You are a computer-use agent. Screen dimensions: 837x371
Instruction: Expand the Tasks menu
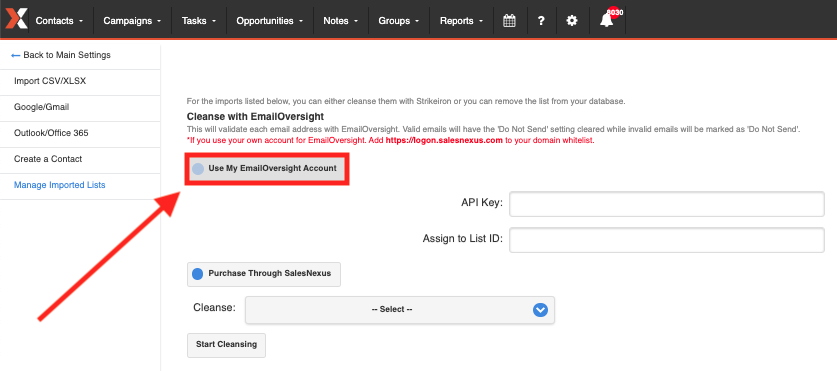point(199,21)
